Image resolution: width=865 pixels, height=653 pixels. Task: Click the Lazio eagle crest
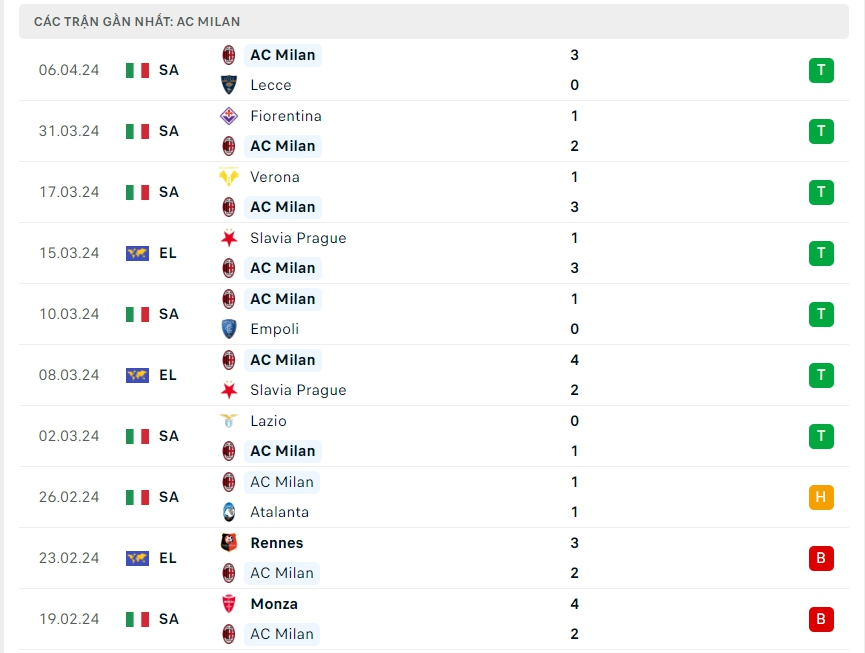pyautogui.click(x=229, y=421)
